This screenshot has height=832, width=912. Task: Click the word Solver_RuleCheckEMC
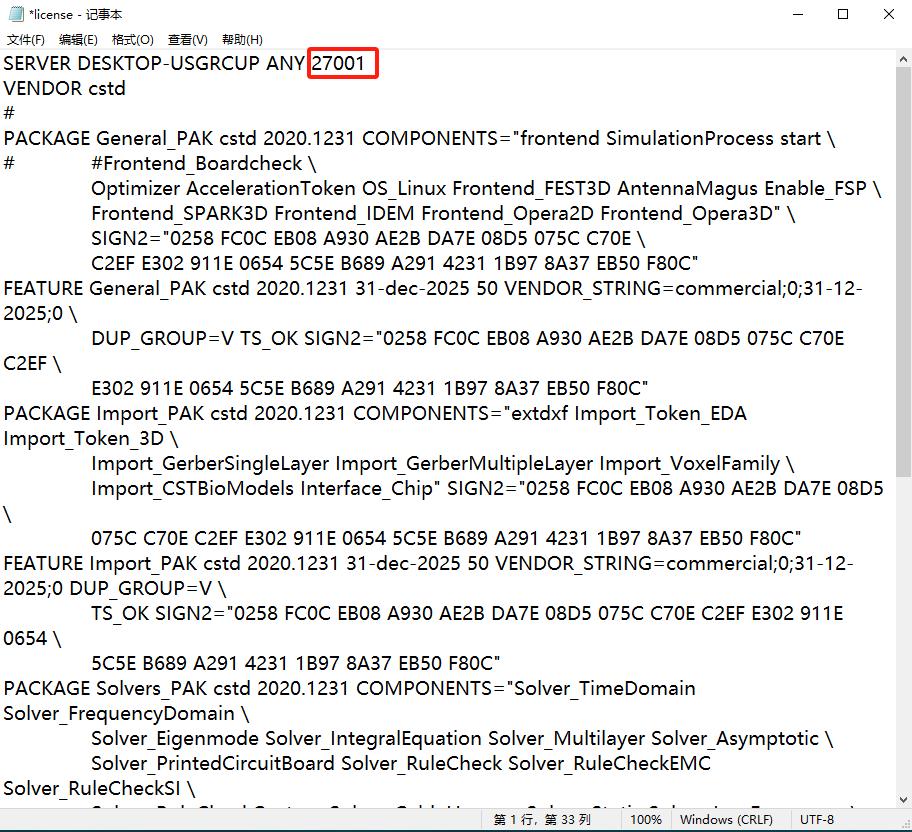pos(610,764)
